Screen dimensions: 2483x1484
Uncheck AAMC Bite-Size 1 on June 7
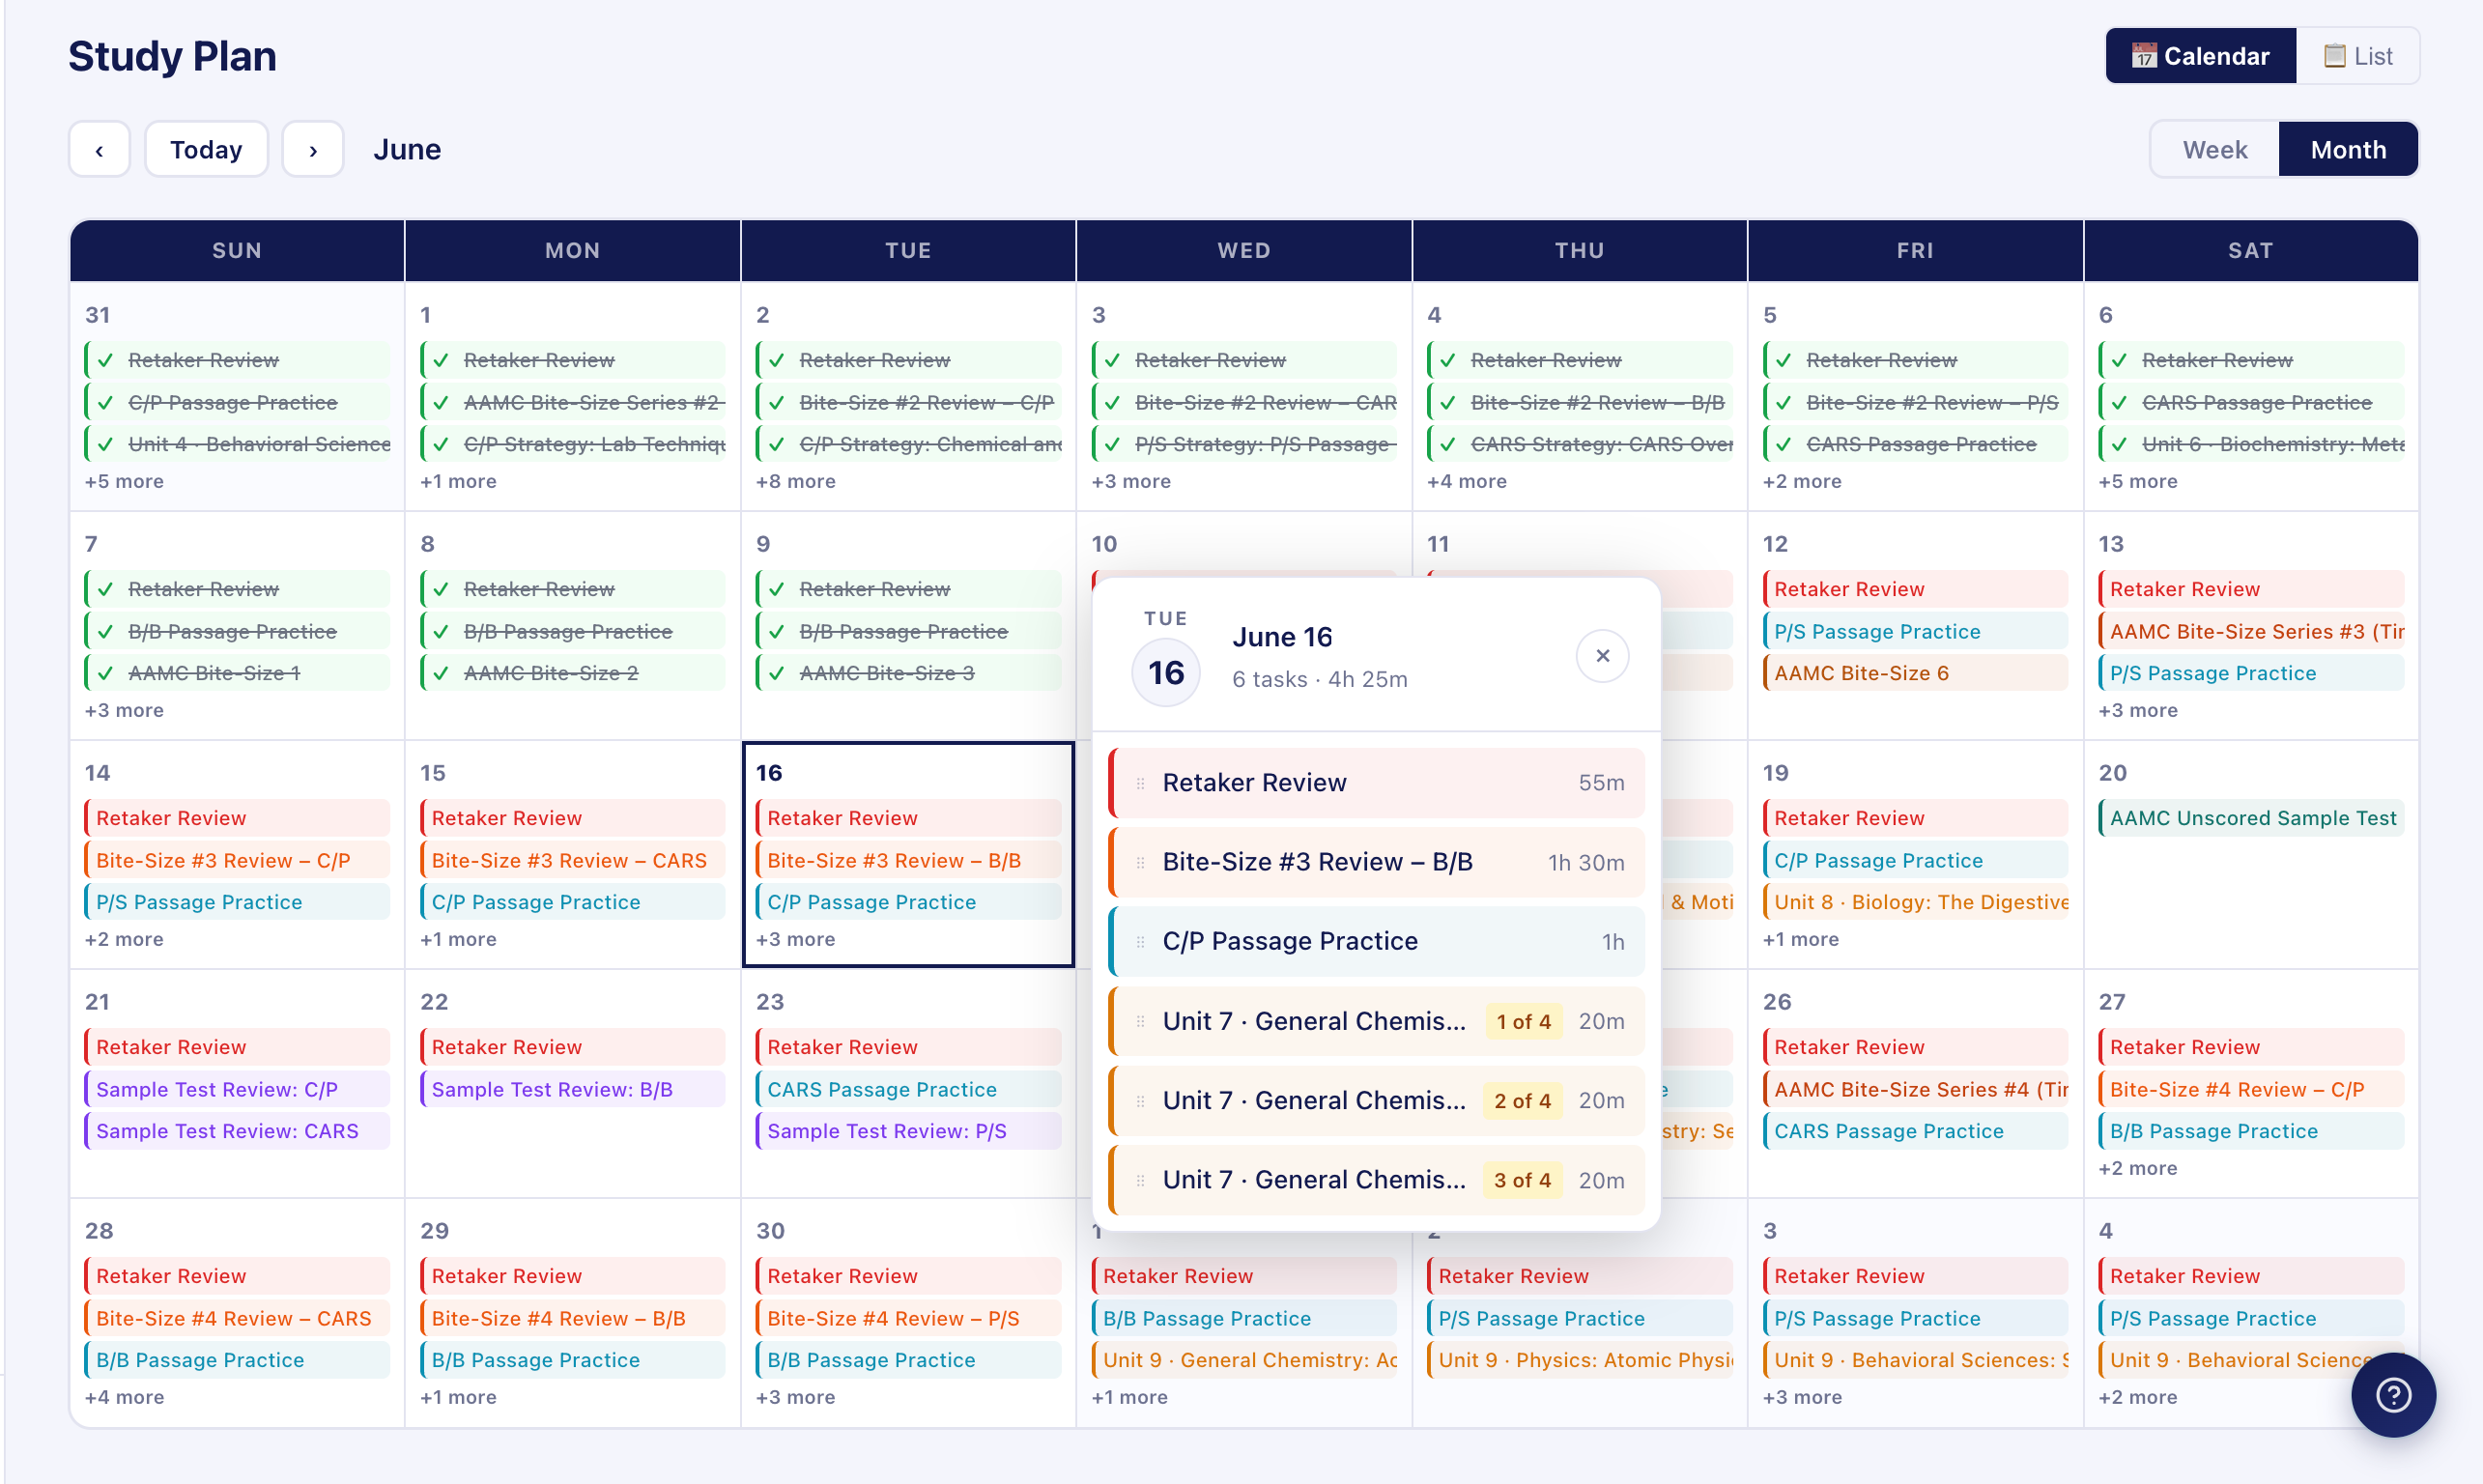click(x=105, y=673)
